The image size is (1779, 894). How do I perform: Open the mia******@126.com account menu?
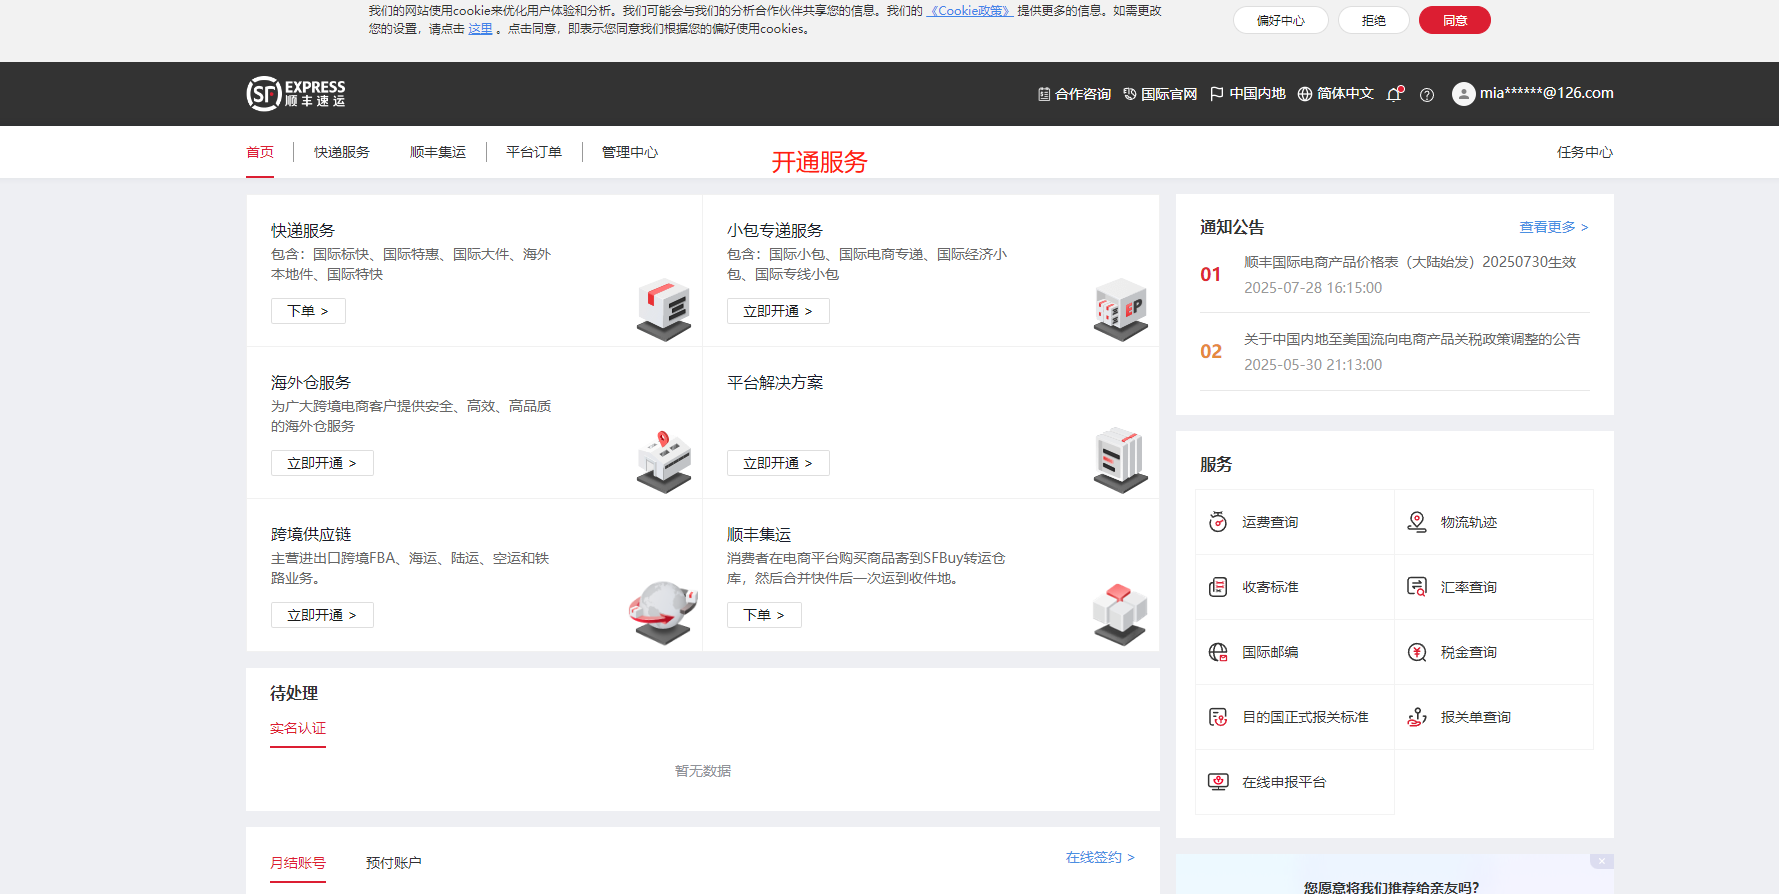(1533, 93)
